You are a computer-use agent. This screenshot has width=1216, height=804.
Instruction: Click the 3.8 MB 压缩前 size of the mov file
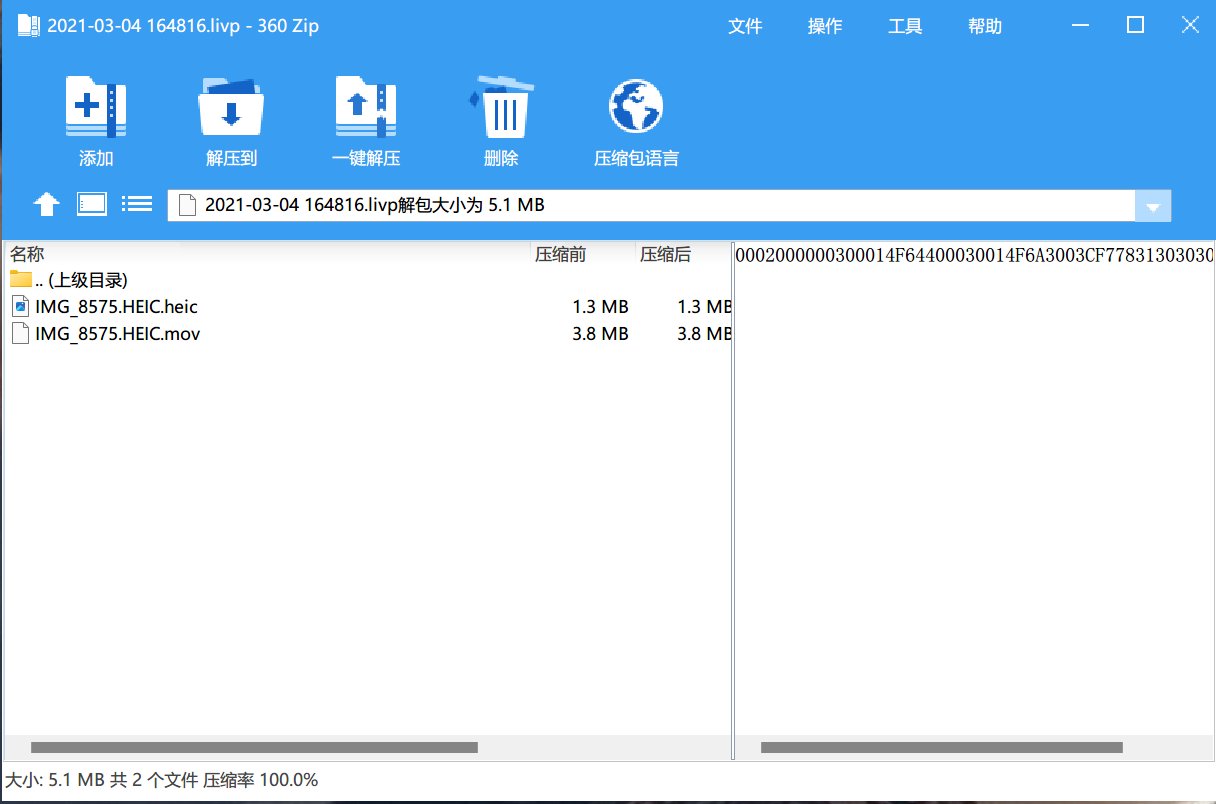coord(600,334)
